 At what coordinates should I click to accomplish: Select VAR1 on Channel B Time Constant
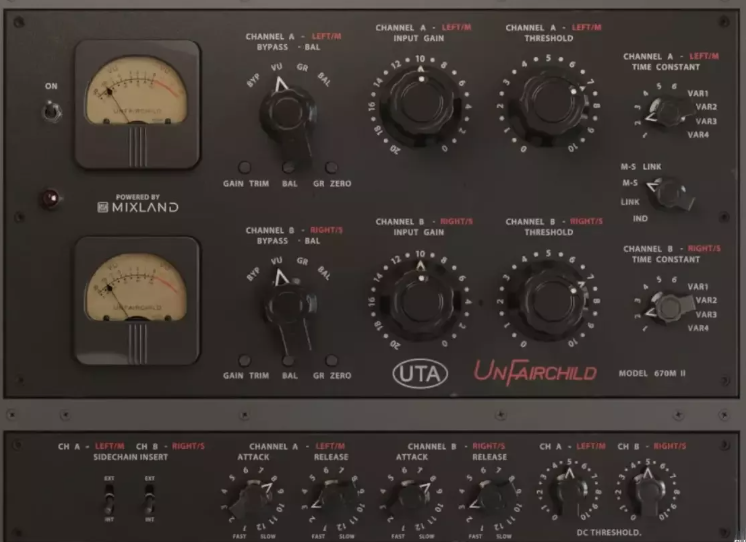coord(697,286)
